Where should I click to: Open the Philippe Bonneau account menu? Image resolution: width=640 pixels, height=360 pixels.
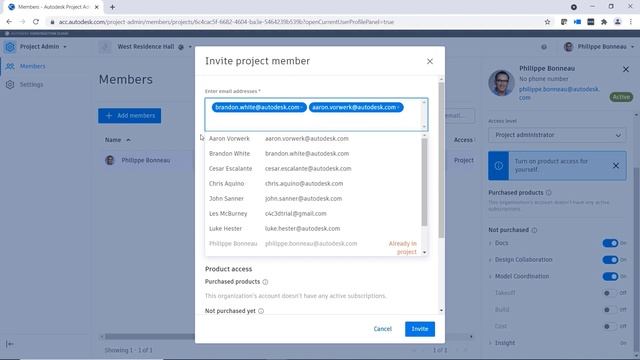(x=600, y=47)
